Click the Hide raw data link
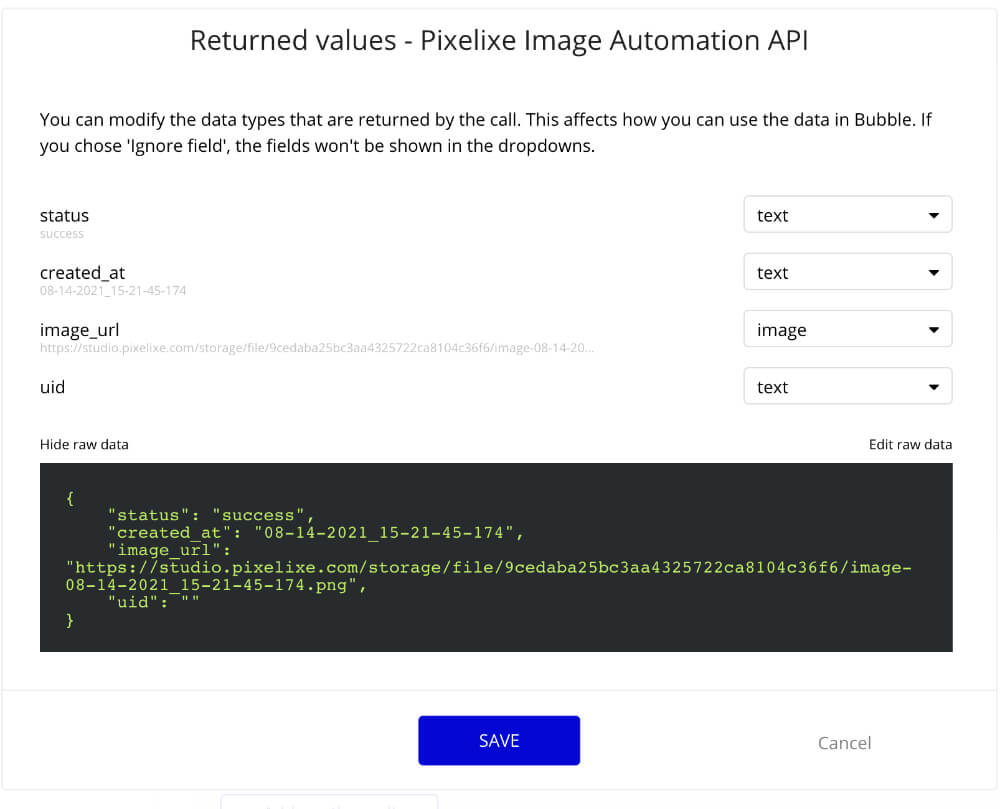The image size is (1000, 809). click(84, 444)
